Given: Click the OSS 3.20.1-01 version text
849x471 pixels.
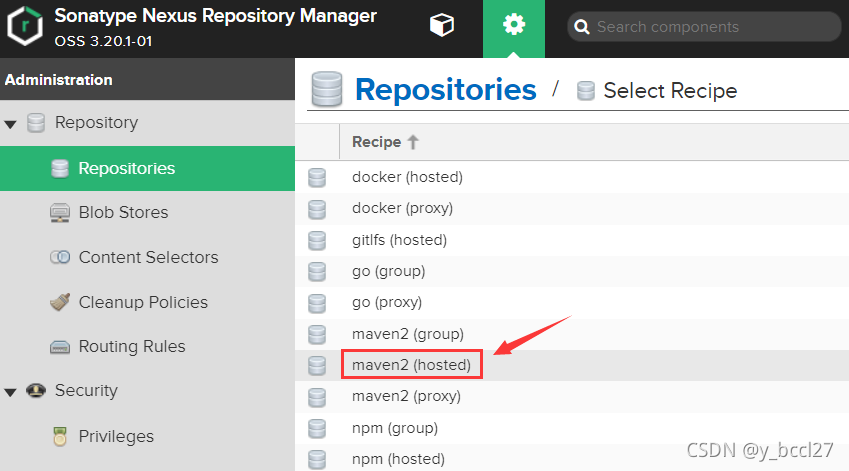Looking at the screenshot, I should [103, 41].
